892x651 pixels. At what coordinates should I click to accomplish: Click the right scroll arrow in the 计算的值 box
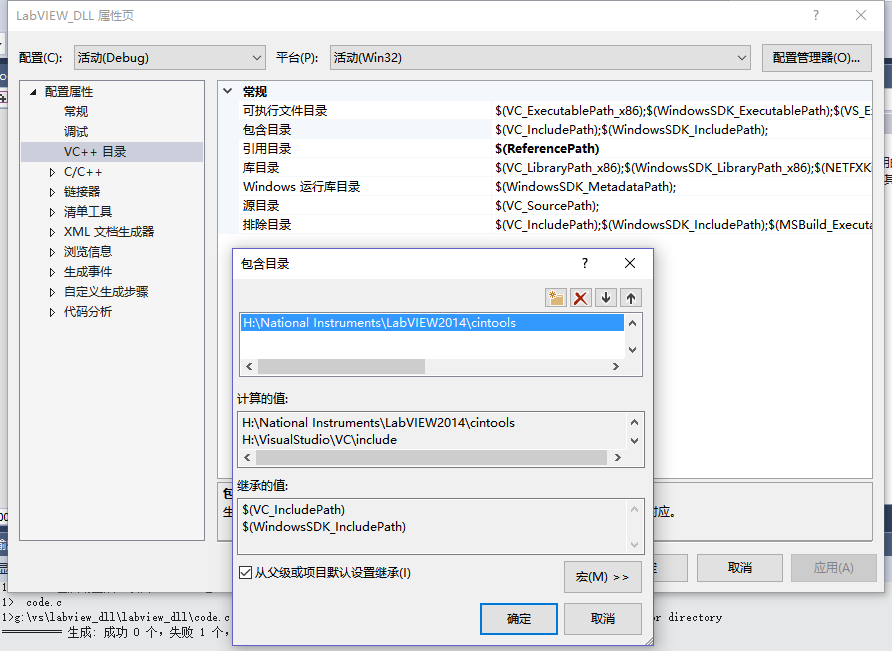pos(618,458)
